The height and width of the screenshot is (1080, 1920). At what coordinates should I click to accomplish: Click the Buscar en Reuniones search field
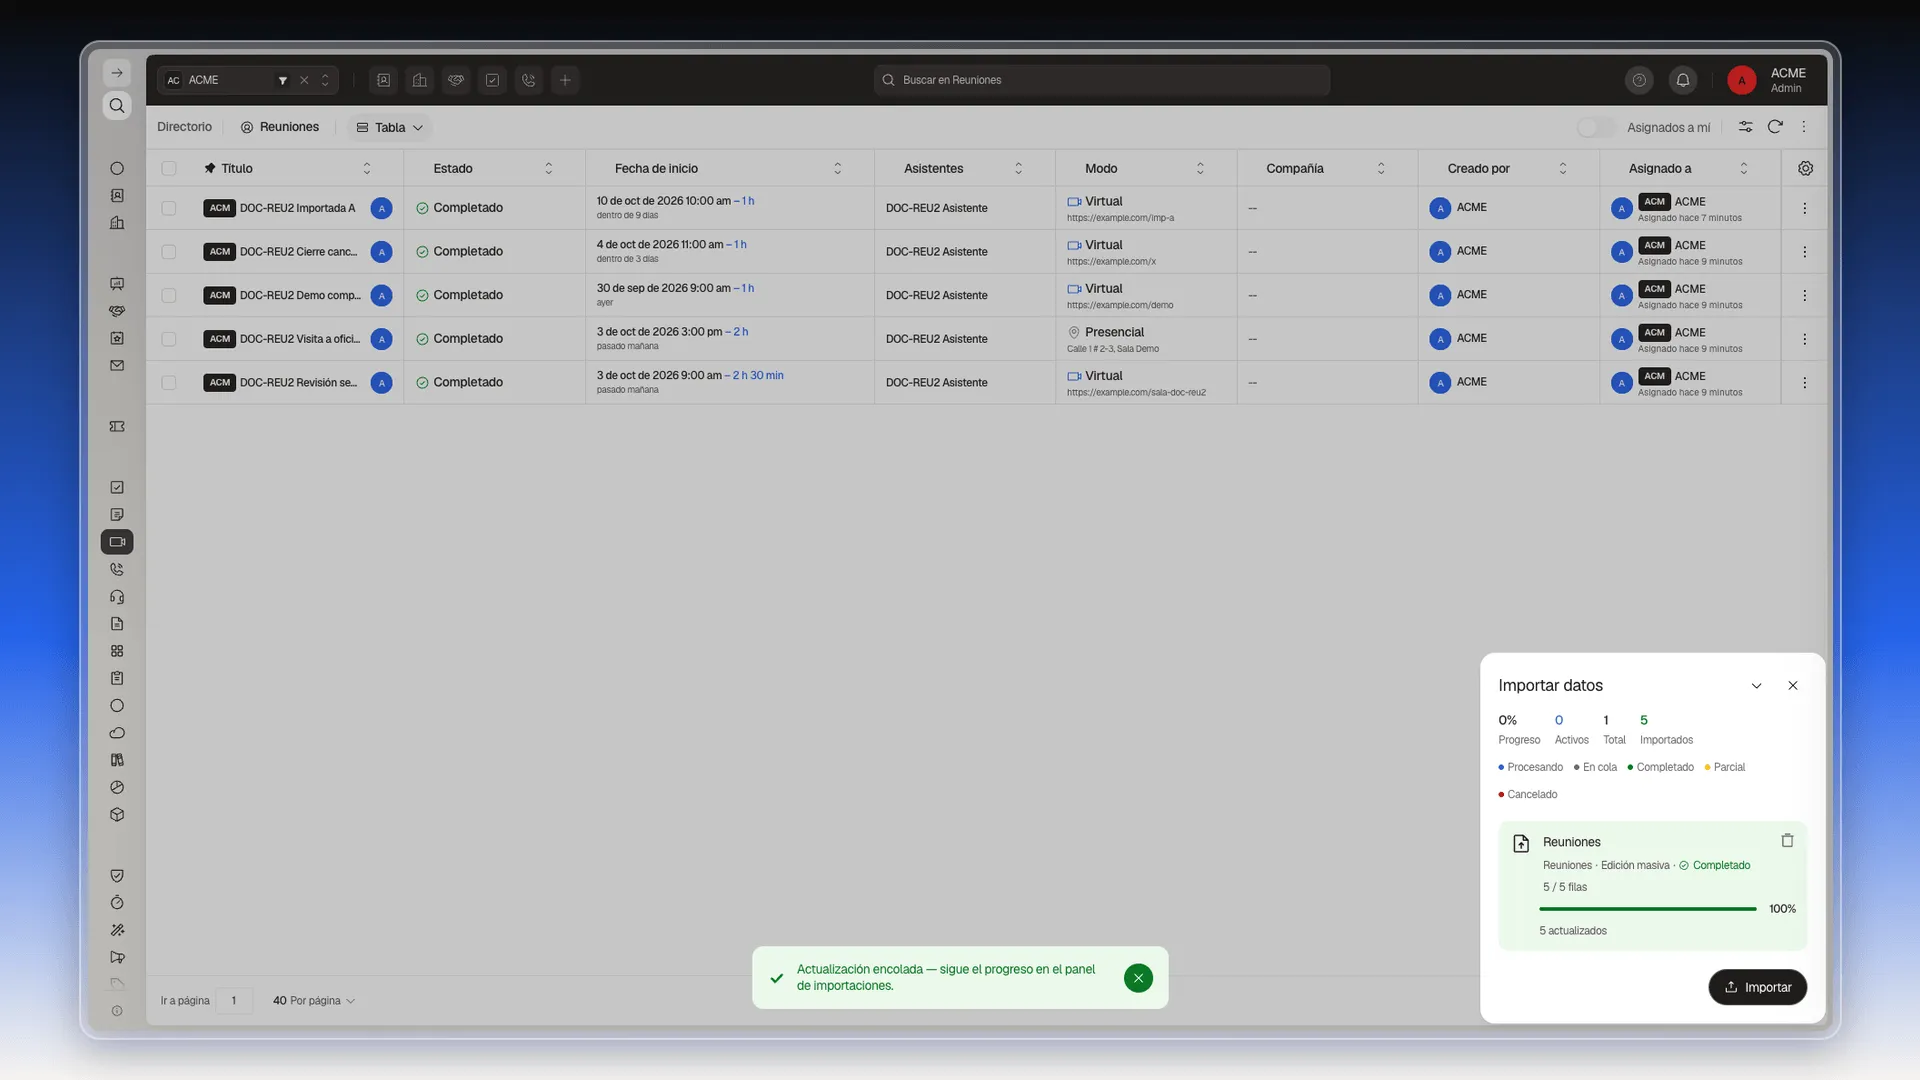(x=1101, y=80)
